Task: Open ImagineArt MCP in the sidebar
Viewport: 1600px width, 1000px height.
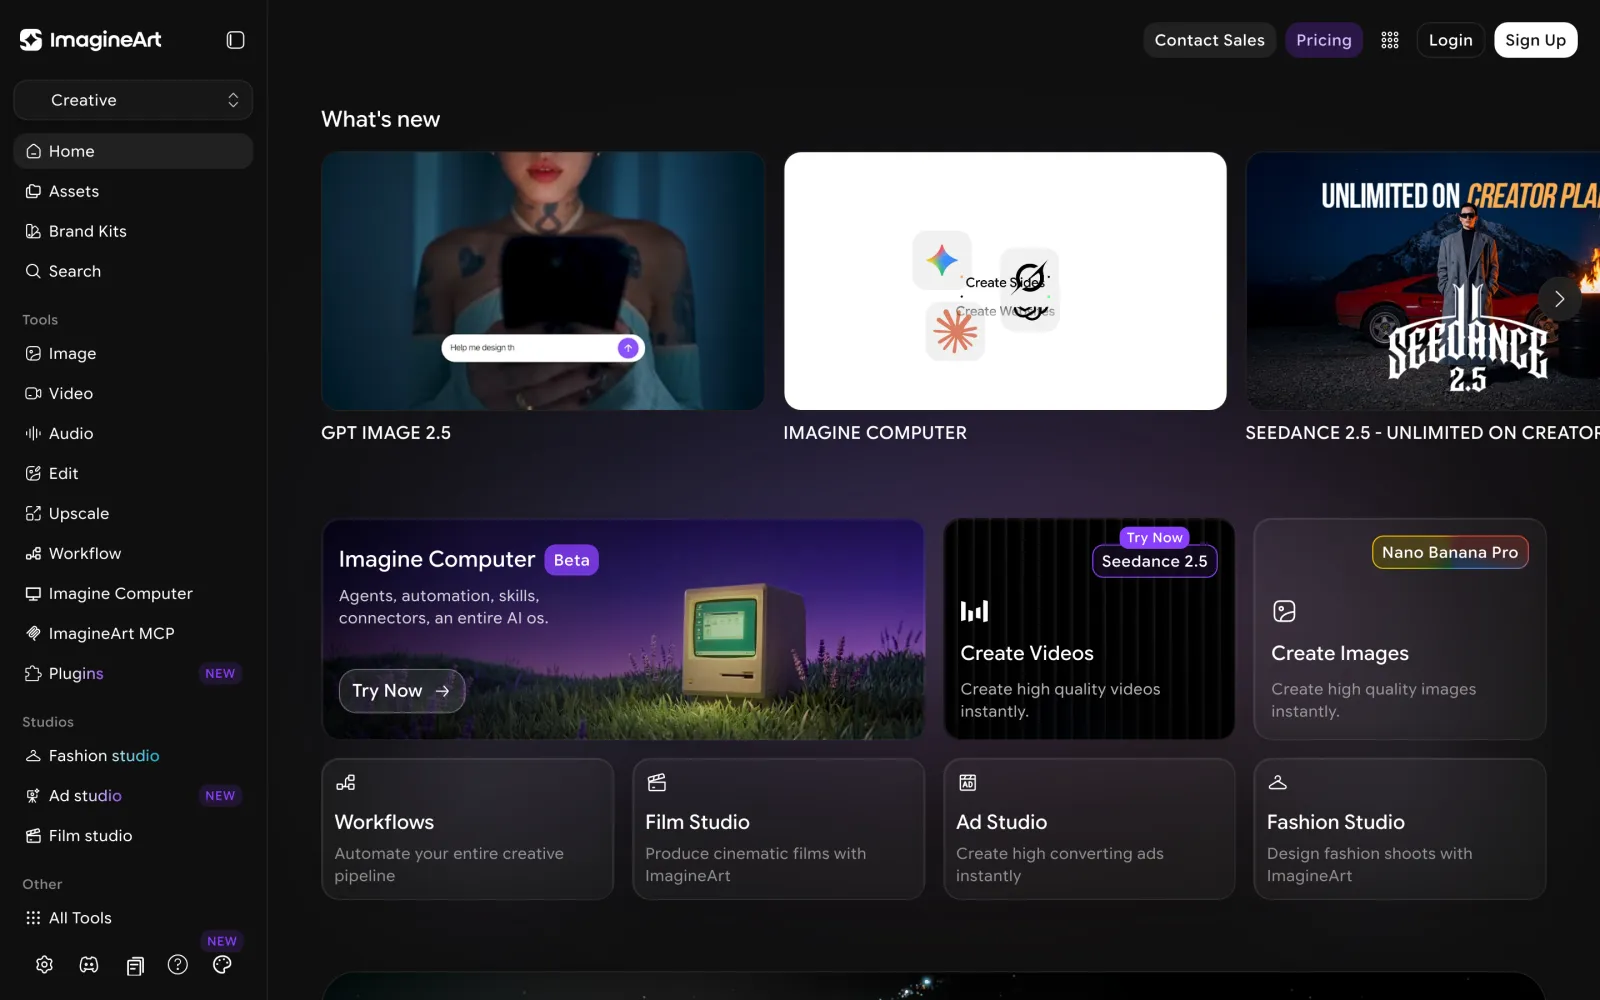Action: click(x=133, y=634)
